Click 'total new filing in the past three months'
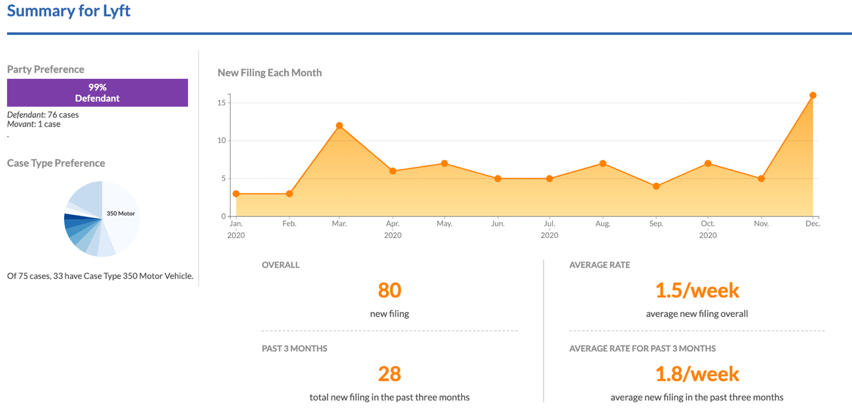The image size is (852, 414). click(390, 397)
